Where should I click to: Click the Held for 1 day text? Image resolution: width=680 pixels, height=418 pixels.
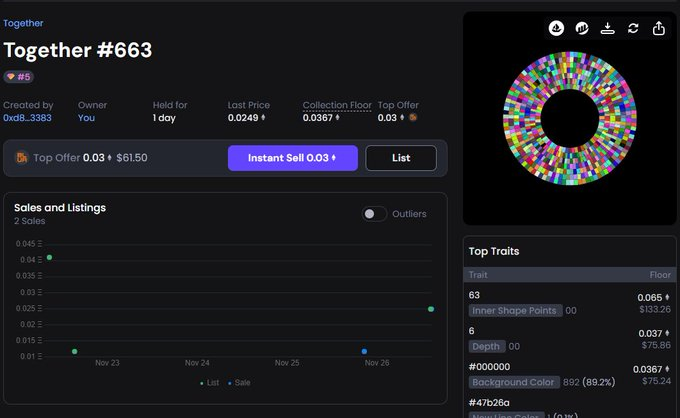[164, 118]
